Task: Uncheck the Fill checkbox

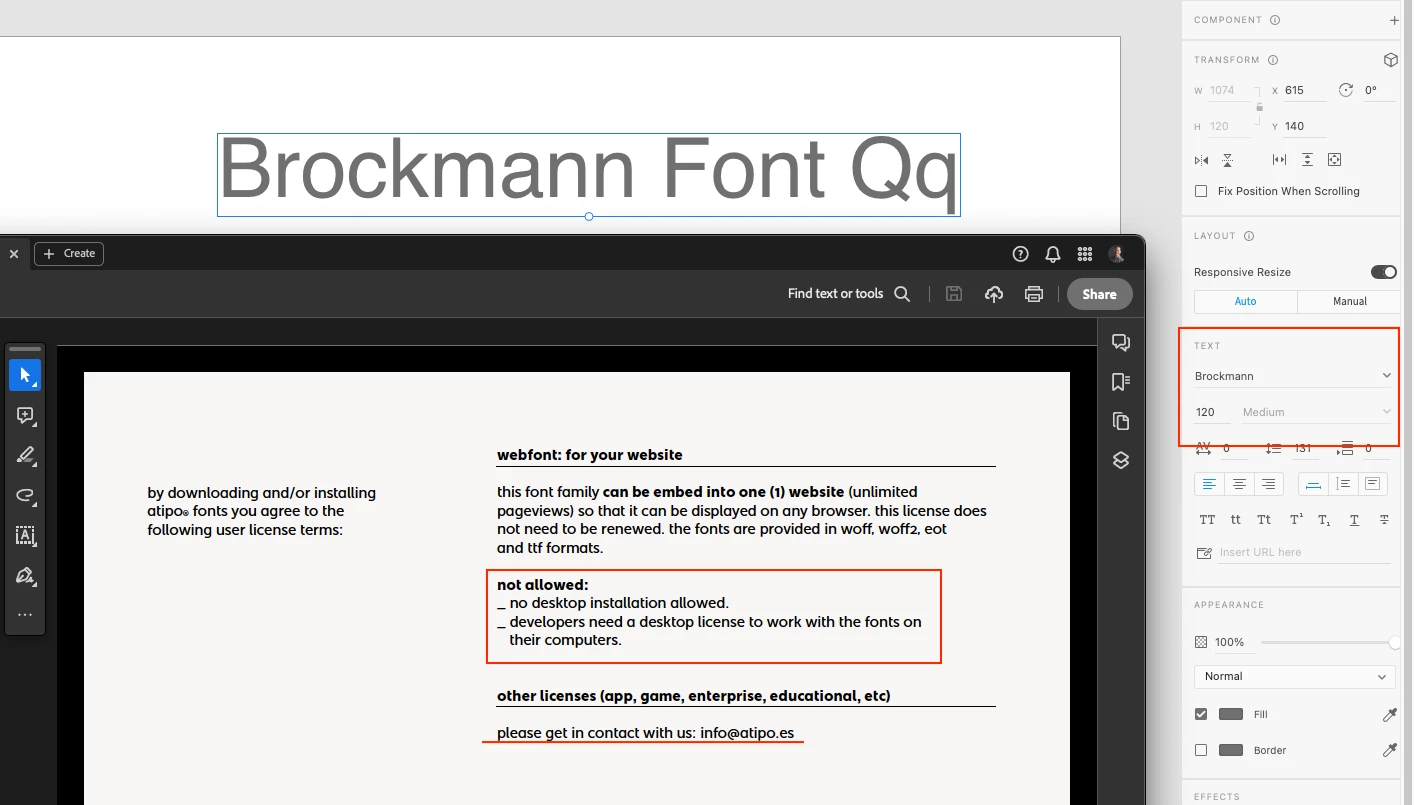Action: point(1201,714)
